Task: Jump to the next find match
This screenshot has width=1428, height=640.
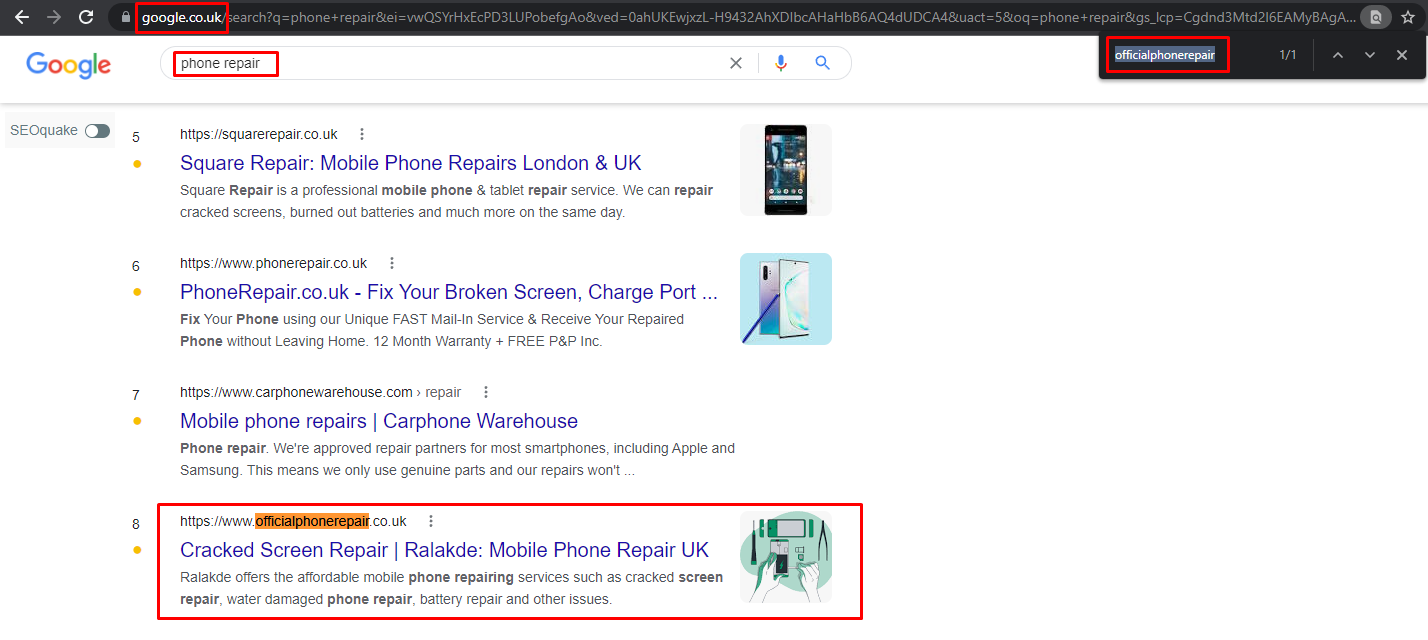Action: point(1370,55)
